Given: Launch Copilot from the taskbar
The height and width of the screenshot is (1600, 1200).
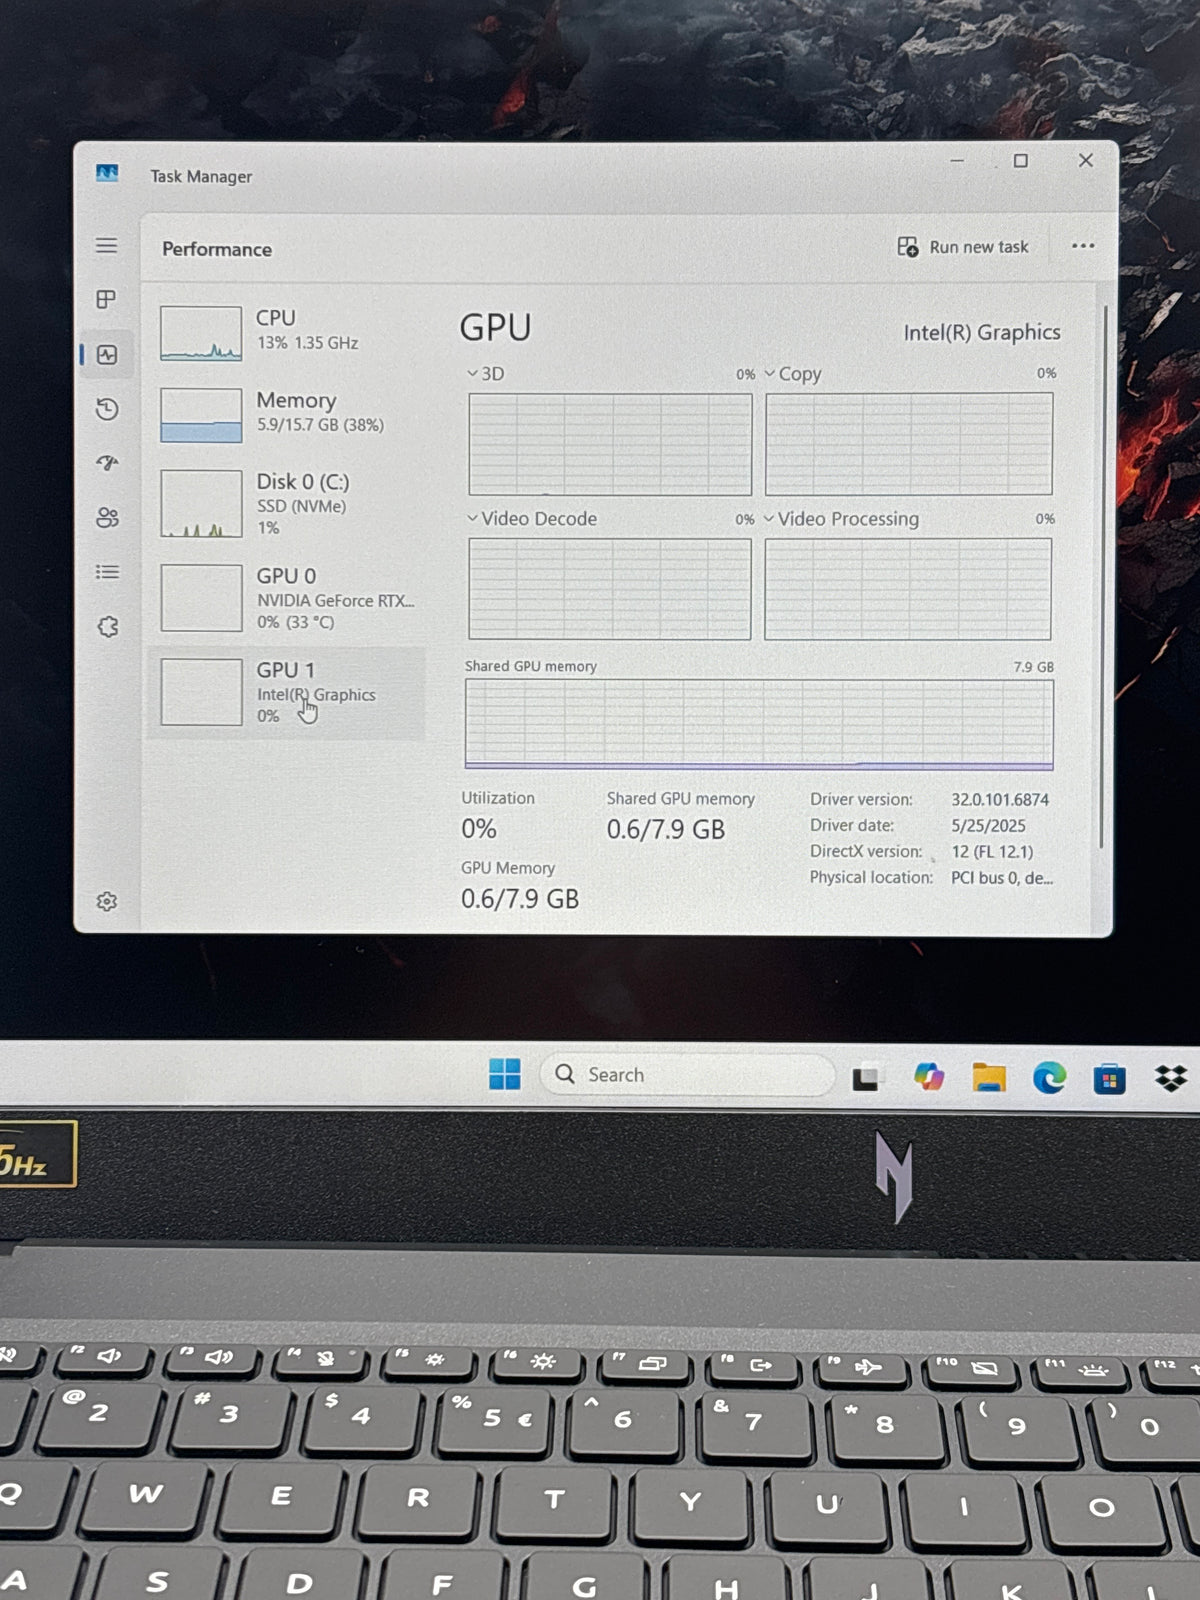Looking at the screenshot, I should pyautogui.click(x=929, y=1077).
